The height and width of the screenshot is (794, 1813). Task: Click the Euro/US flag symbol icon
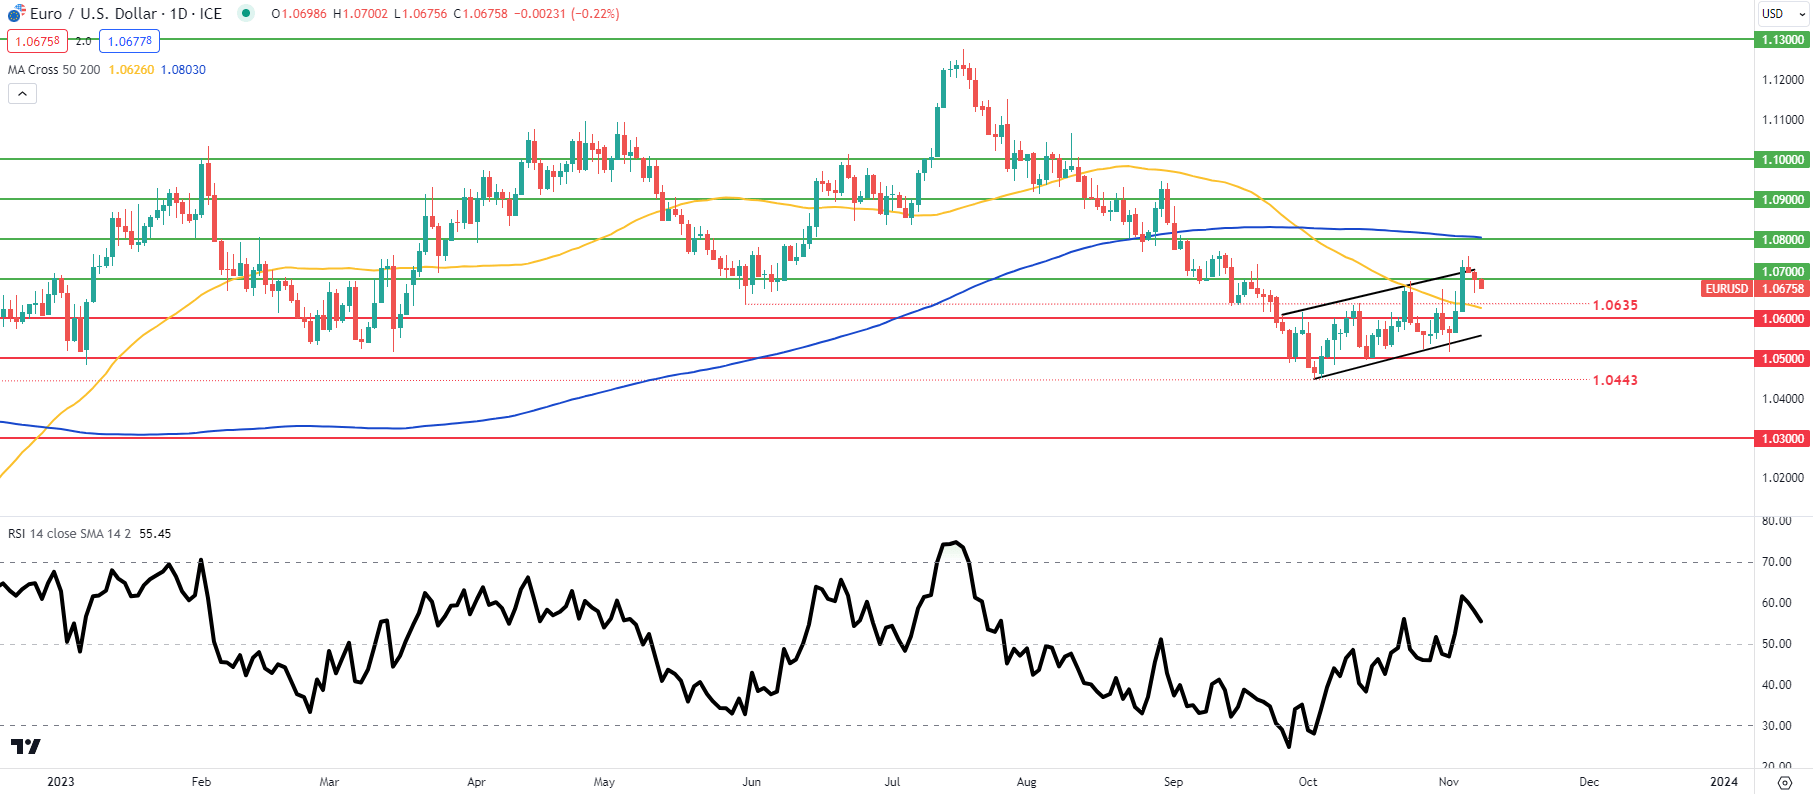(x=16, y=13)
